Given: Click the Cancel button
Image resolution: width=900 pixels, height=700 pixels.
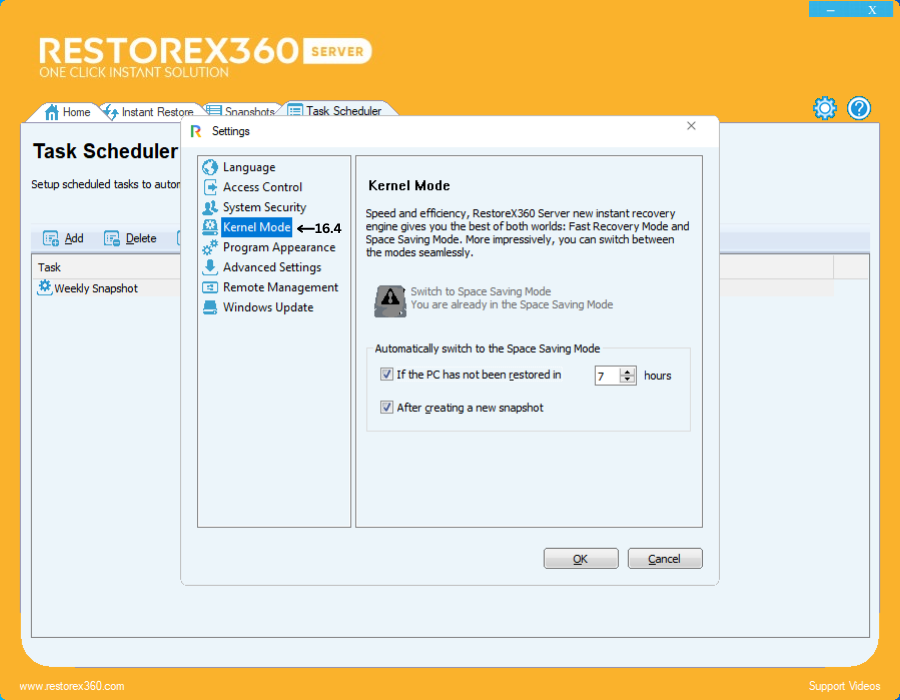Looking at the screenshot, I should click(665, 559).
